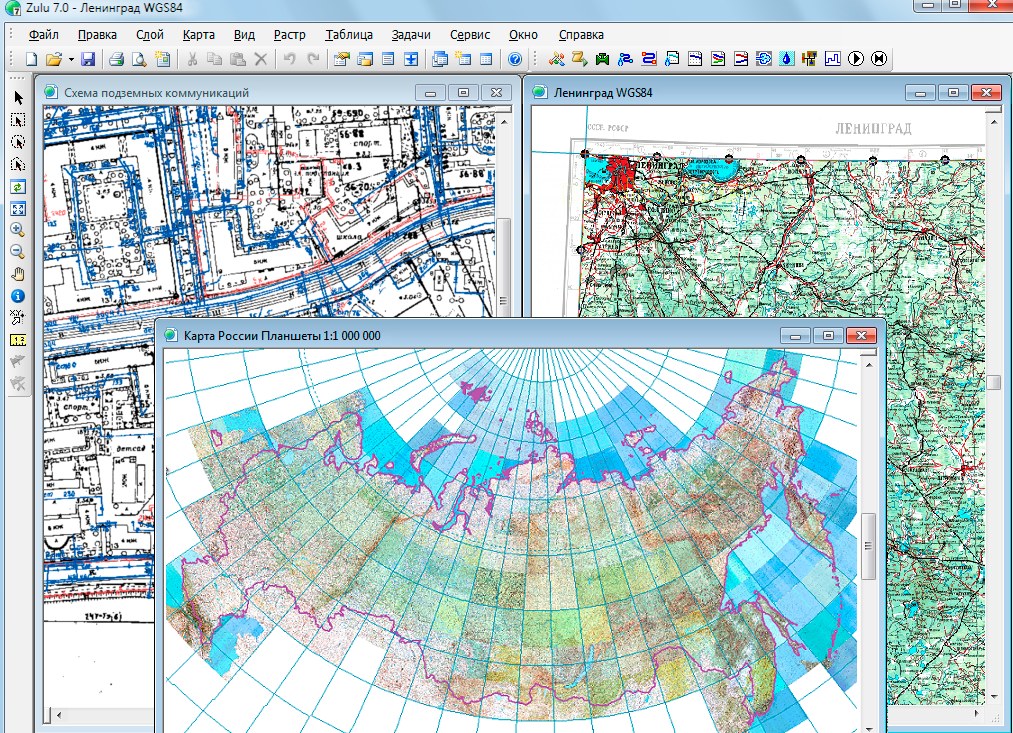Select the arrow pointer tool
This screenshot has width=1013, height=733.
pyautogui.click(x=18, y=98)
